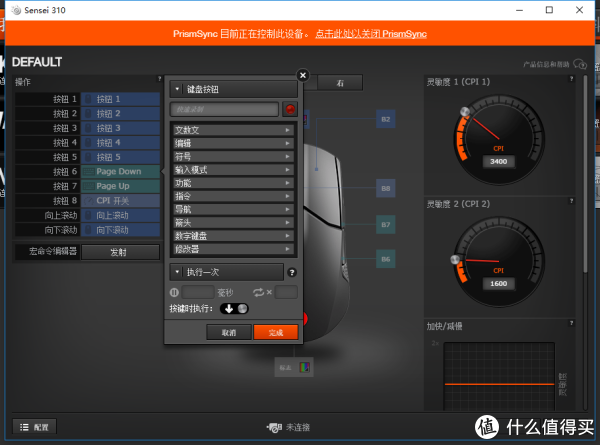Edit 按钮 6 Page Down assignment
Image resolution: width=600 pixels, height=445 pixels.
[x=121, y=172]
